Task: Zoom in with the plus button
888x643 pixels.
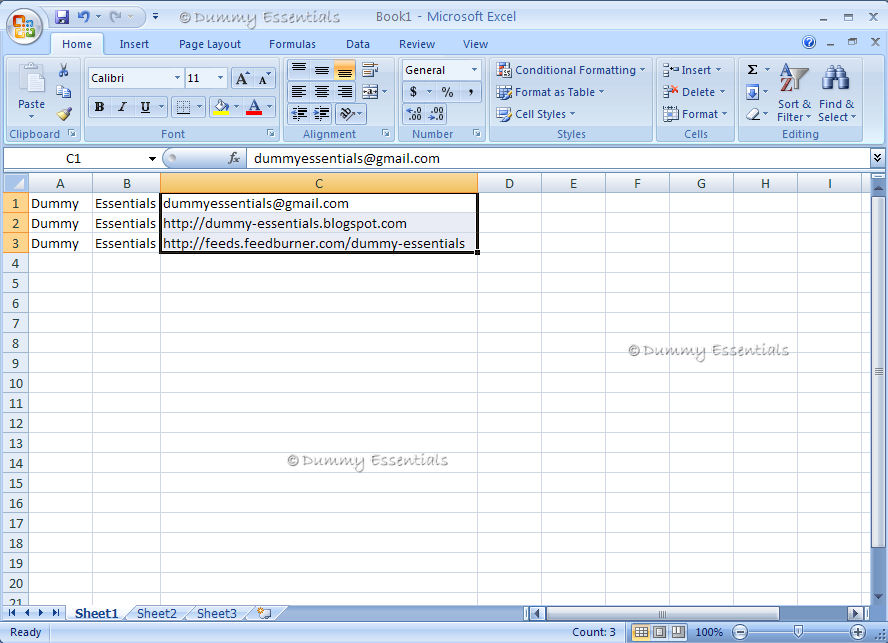Action: pyautogui.click(x=858, y=632)
